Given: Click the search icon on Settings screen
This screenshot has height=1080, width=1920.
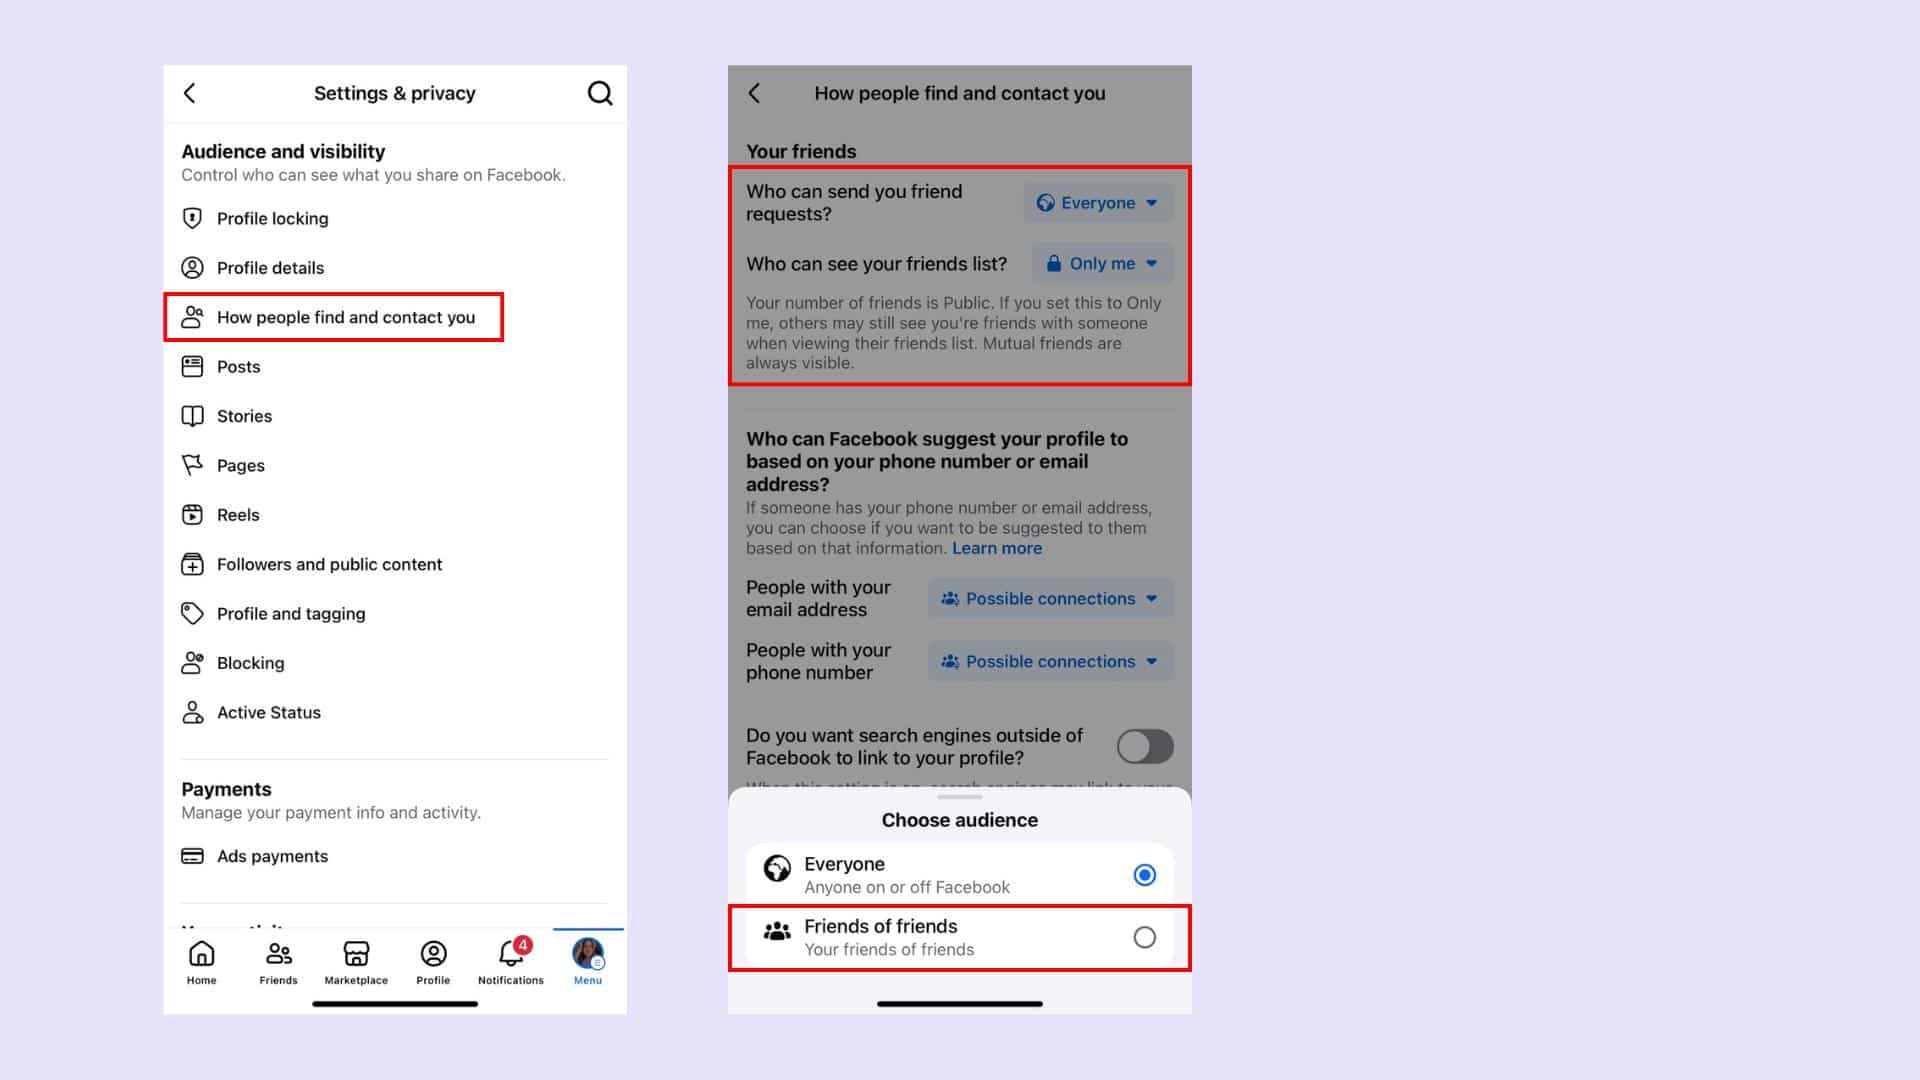Looking at the screenshot, I should tap(601, 94).
